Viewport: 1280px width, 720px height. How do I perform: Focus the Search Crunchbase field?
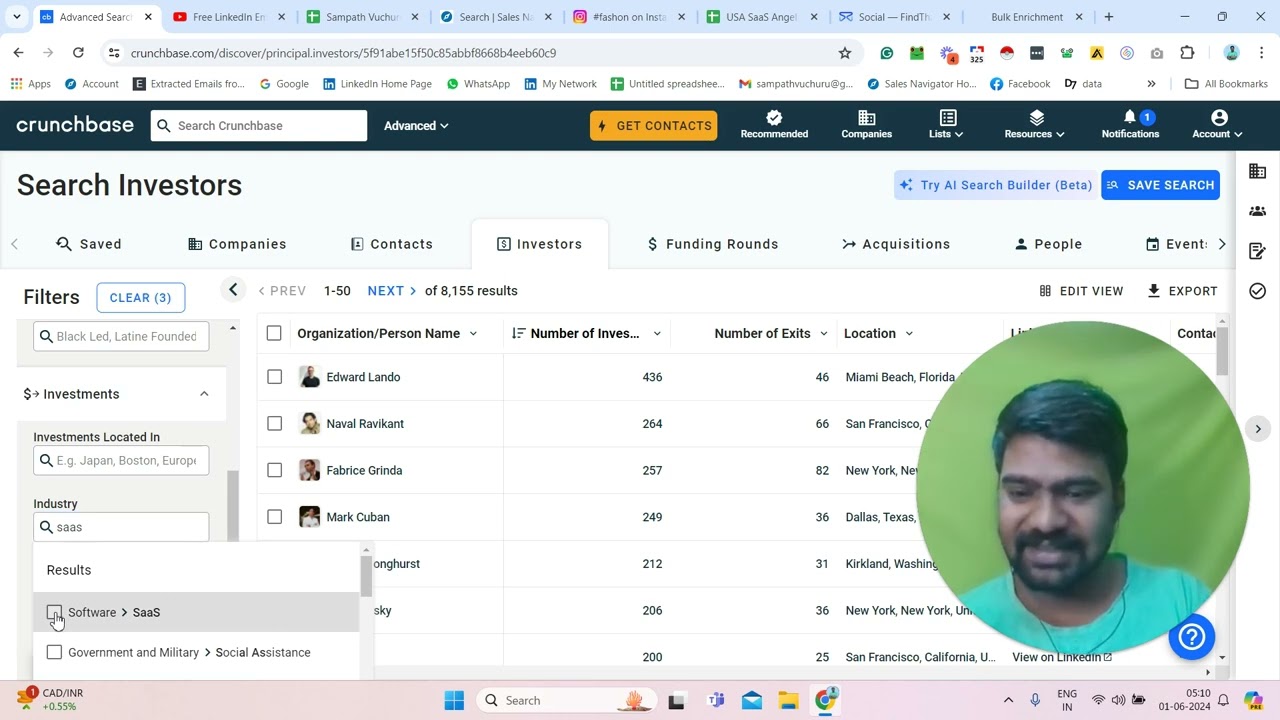click(259, 125)
